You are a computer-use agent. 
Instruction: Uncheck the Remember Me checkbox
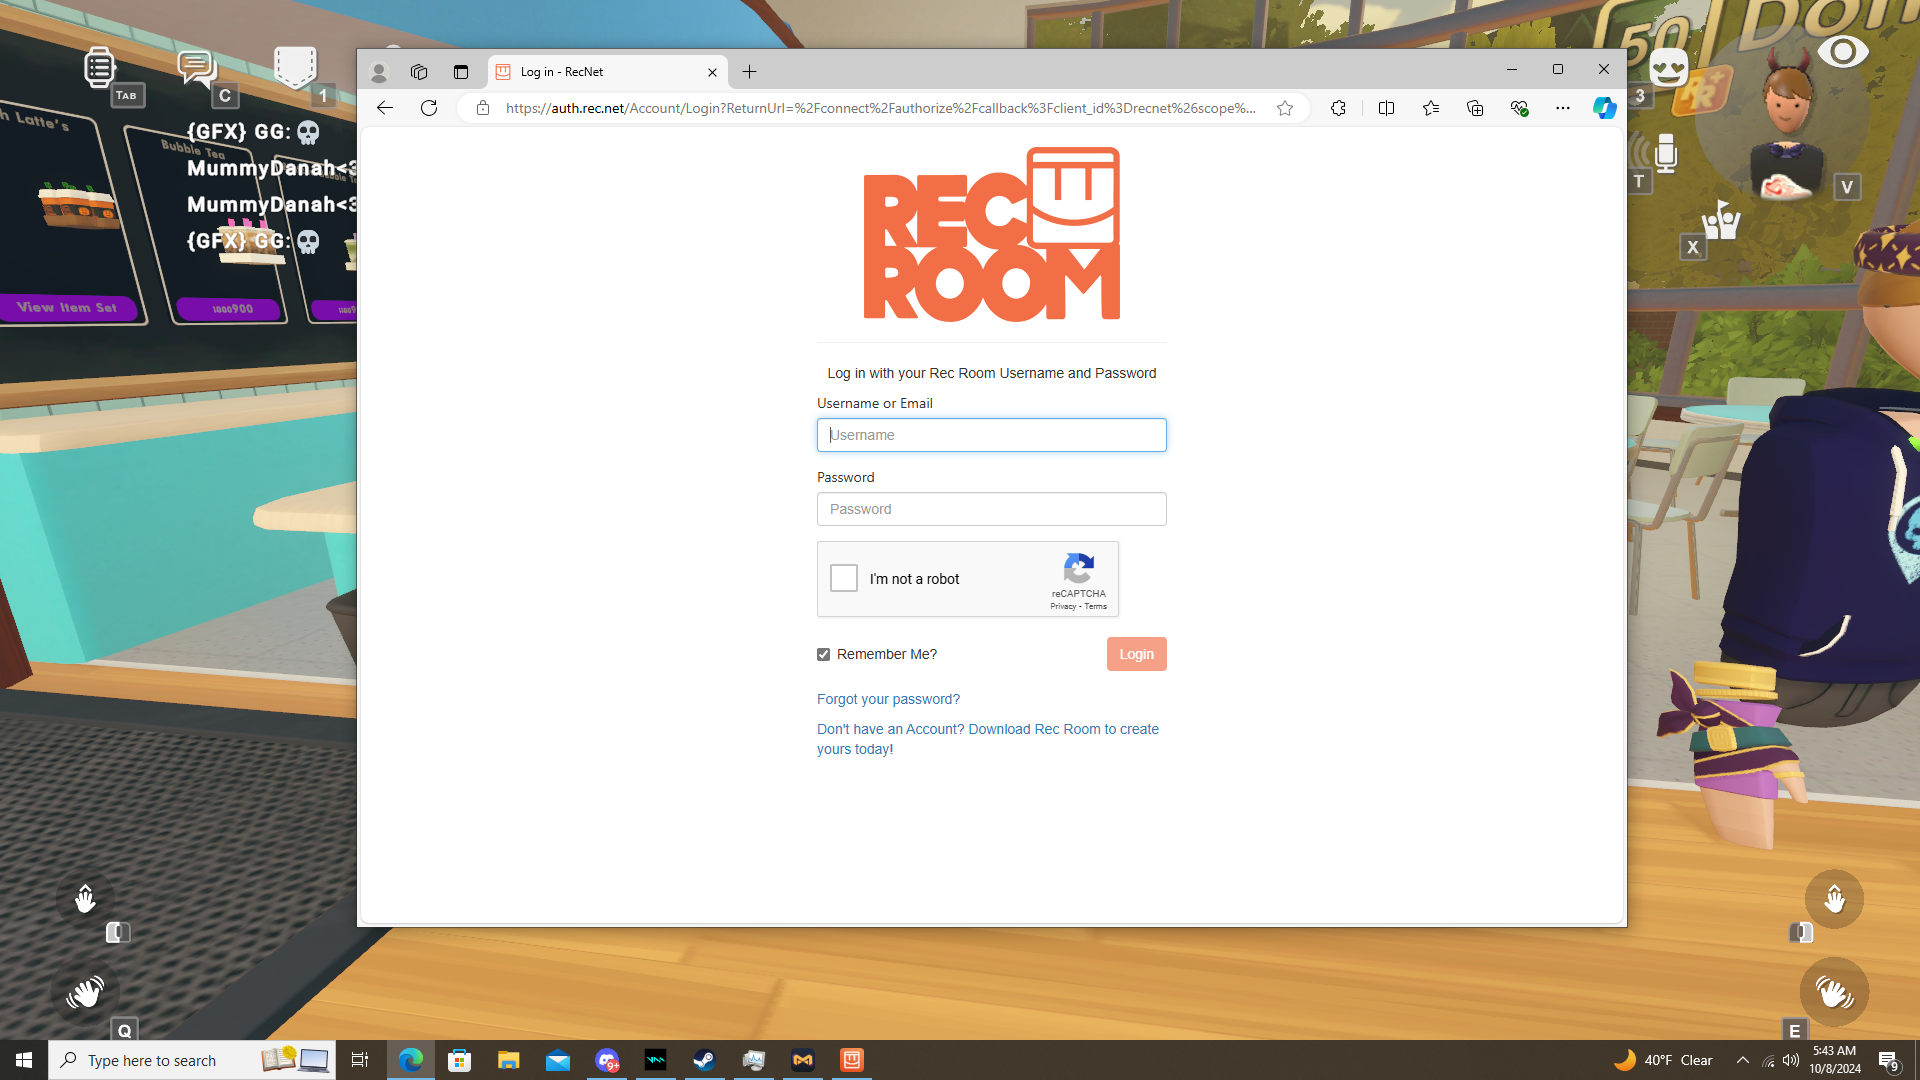pos(824,654)
